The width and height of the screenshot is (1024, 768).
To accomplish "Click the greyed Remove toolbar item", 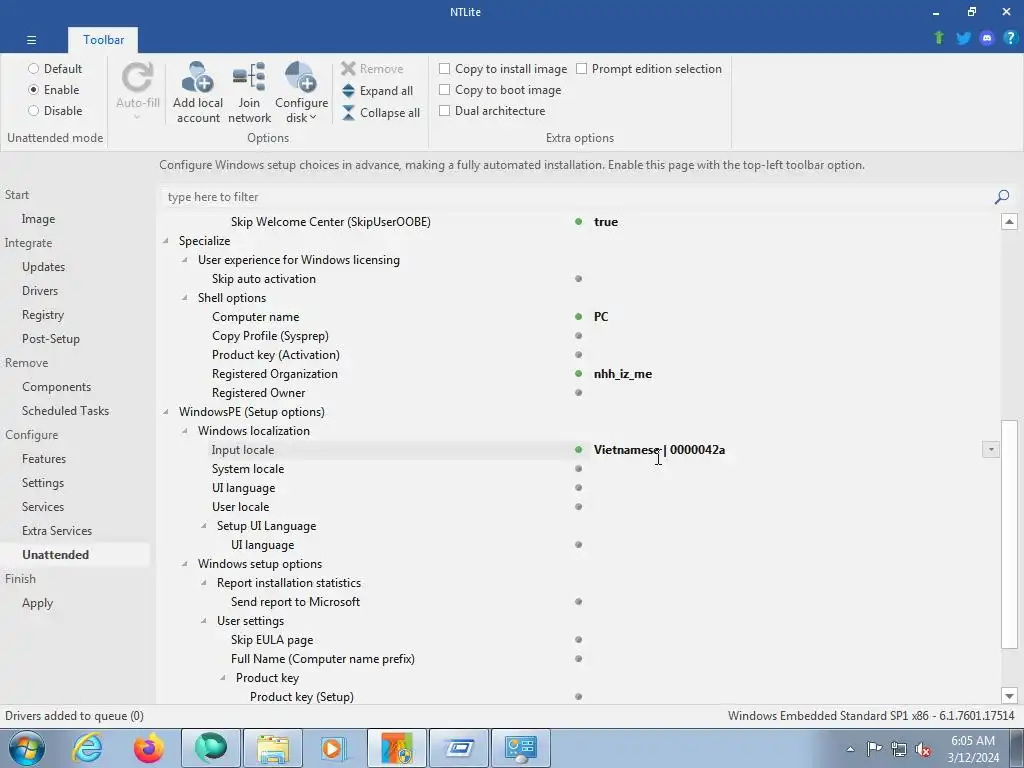I will (x=372, y=69).
